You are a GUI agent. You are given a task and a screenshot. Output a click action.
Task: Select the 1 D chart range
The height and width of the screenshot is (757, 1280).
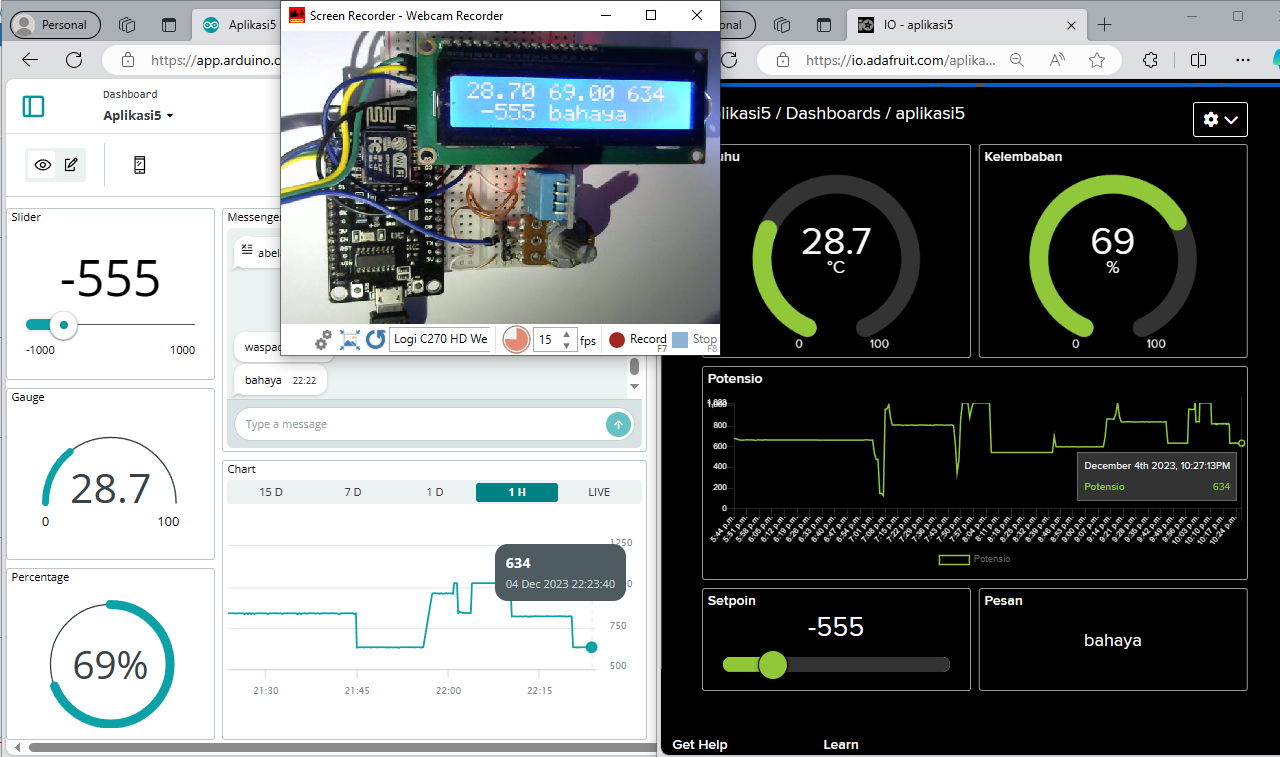pos(435,492)
